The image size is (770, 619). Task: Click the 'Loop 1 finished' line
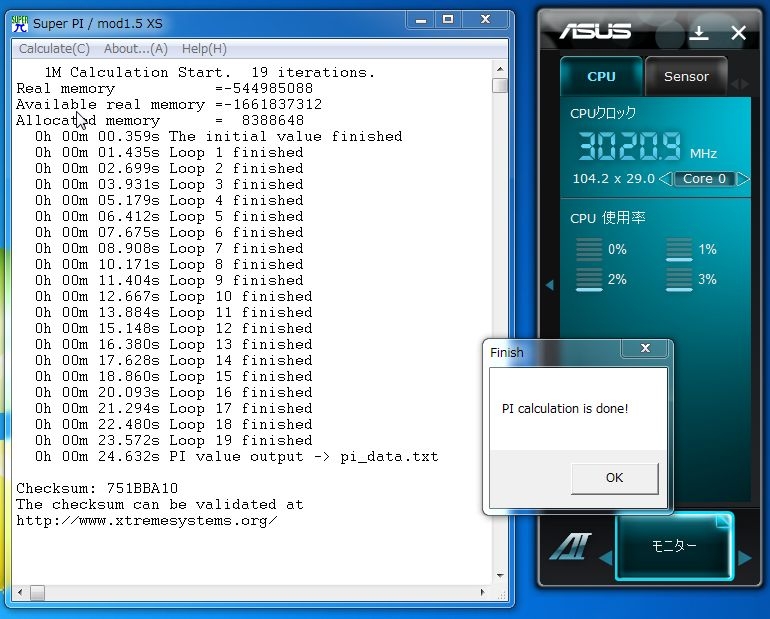pos(169,152)
